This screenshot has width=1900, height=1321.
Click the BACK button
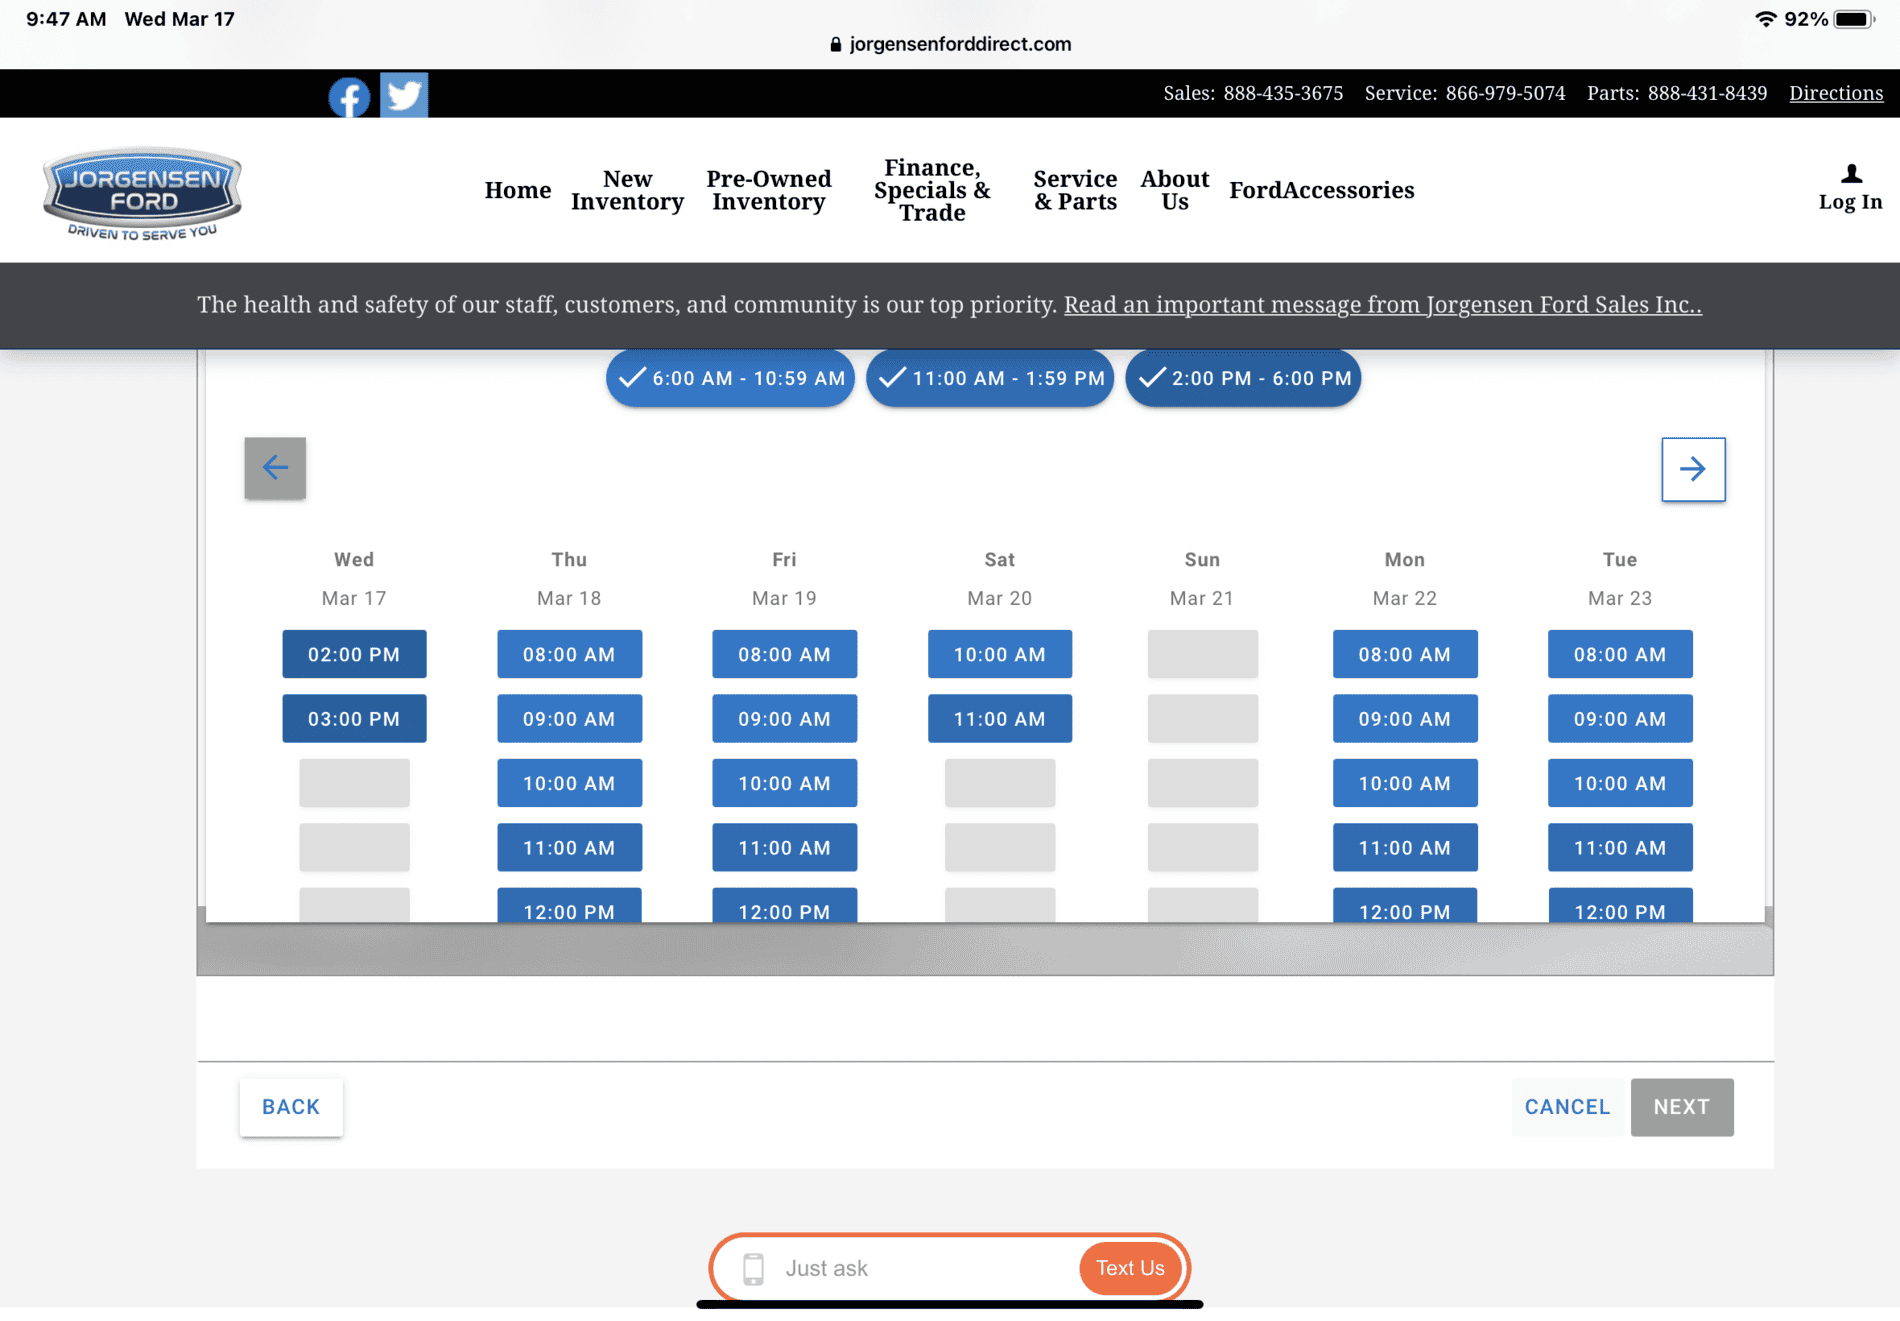coord(291,1107)
